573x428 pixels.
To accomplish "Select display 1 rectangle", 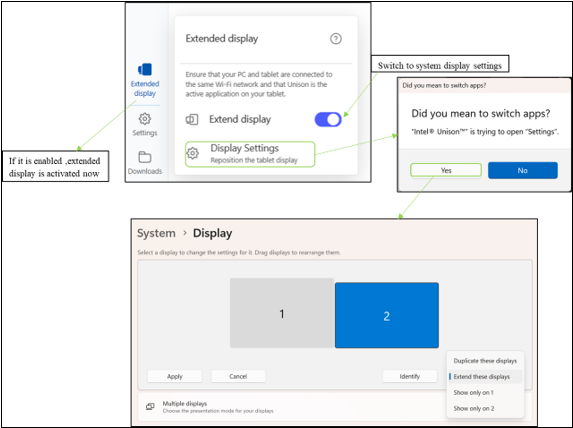I will [x=282, y=313].
